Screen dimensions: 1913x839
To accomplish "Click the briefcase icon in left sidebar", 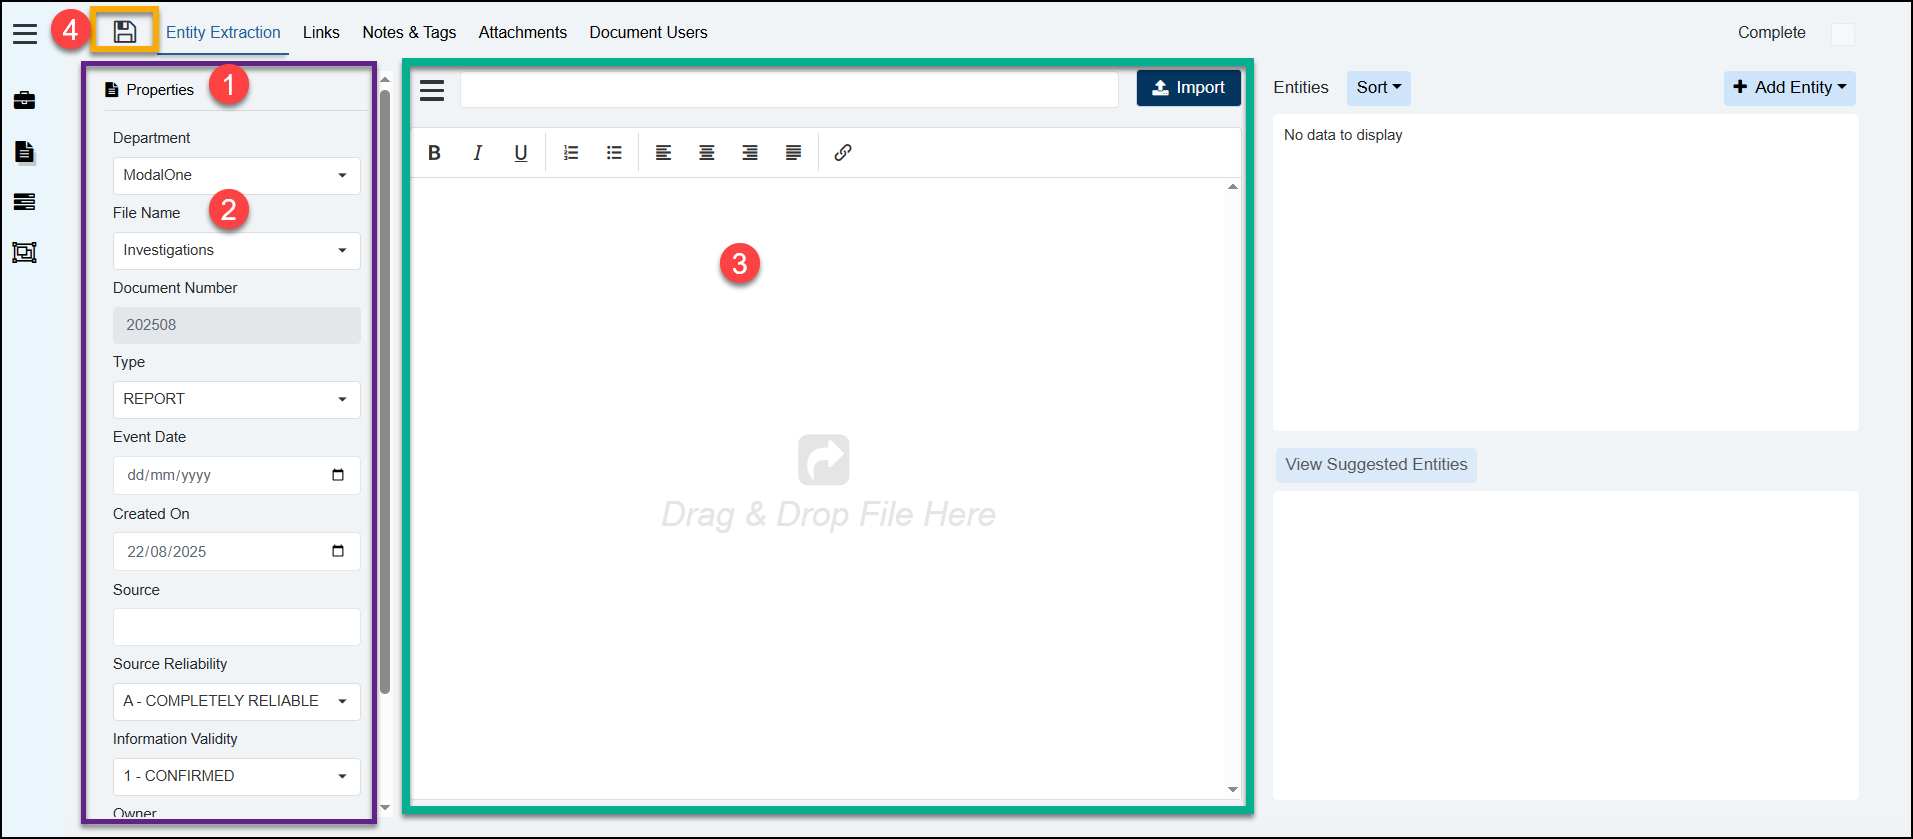I will point(24,100).
